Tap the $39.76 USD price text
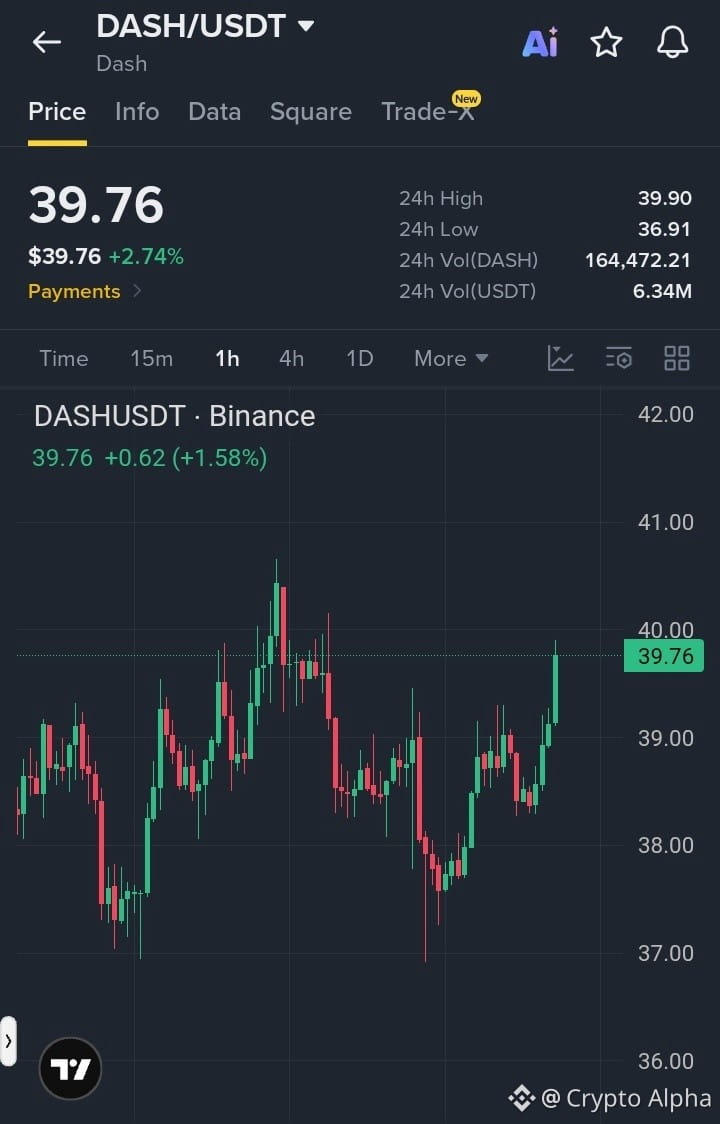Viewport: 720px width, 1124px height. coord(65,257)
